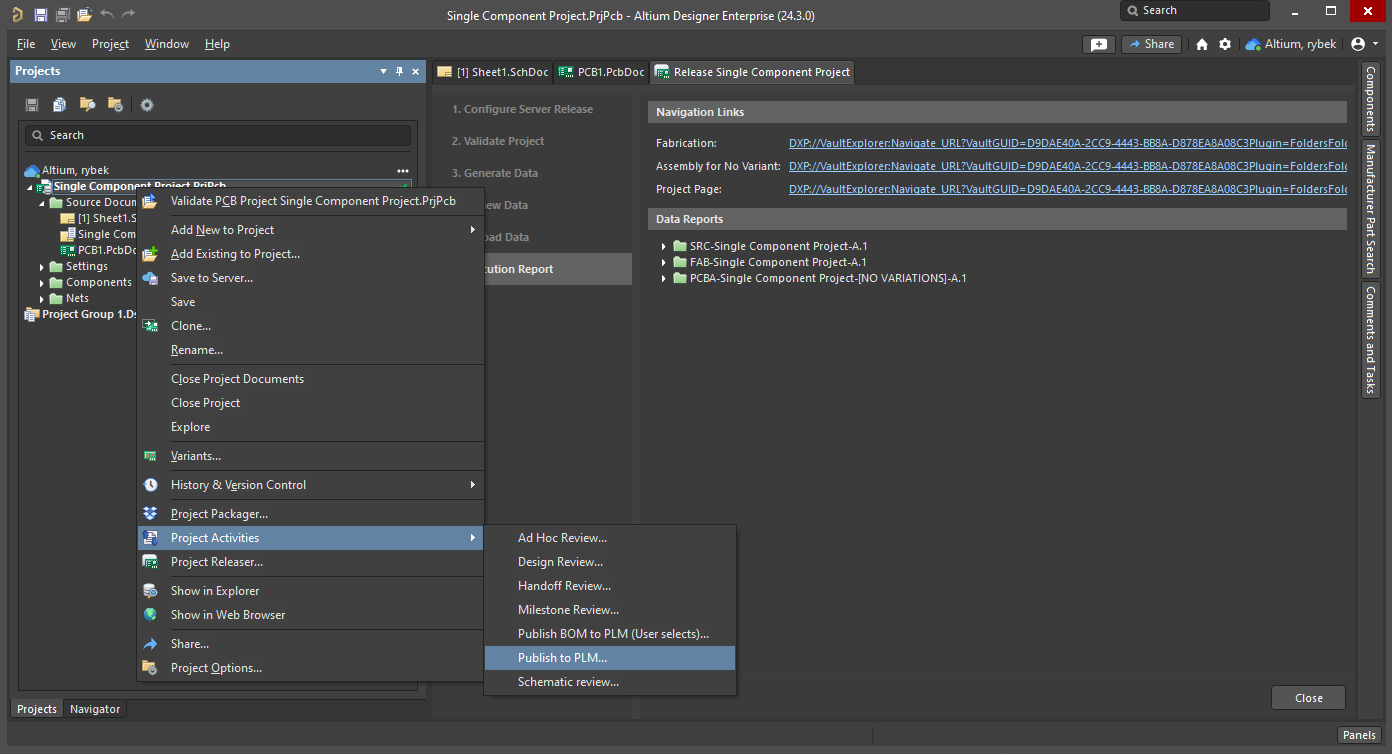The height and width of the screenshot is (755, 1392).
Task: Click the Panels button in status bar
Action: pos(1359,735)
